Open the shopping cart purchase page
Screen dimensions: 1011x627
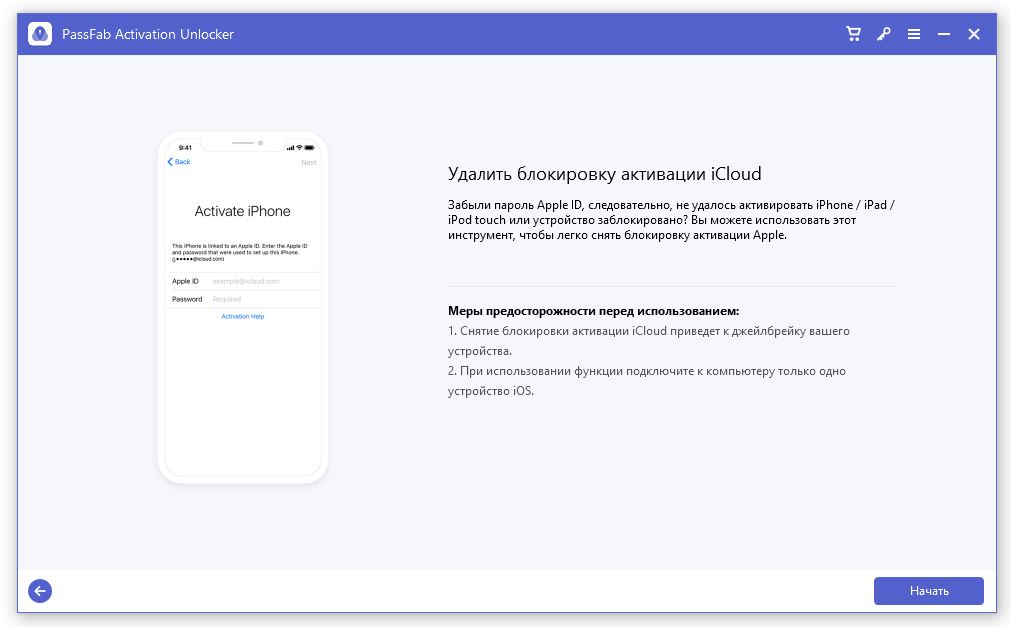(x=853, y=33)
